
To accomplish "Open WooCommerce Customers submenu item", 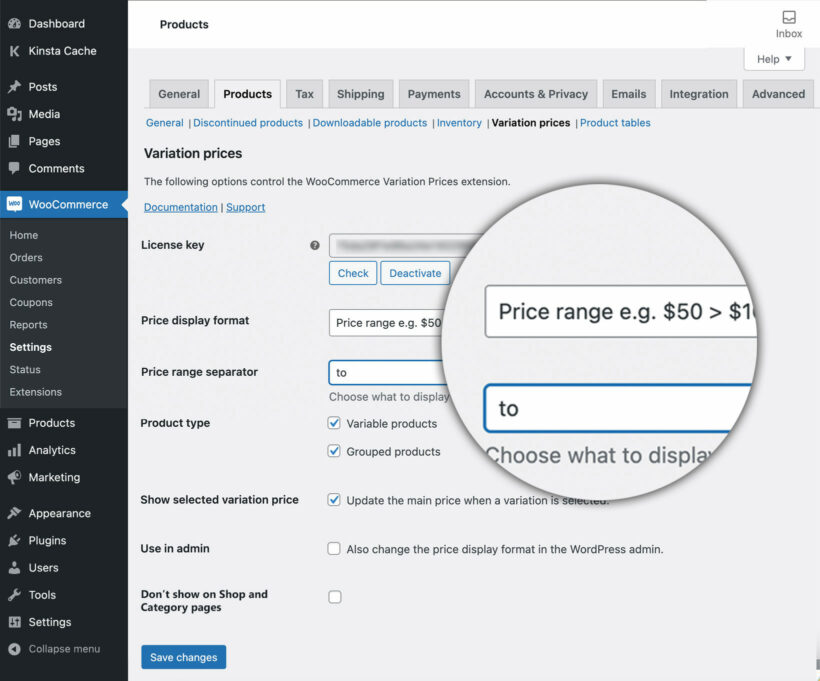I will (x=36, y=280).
